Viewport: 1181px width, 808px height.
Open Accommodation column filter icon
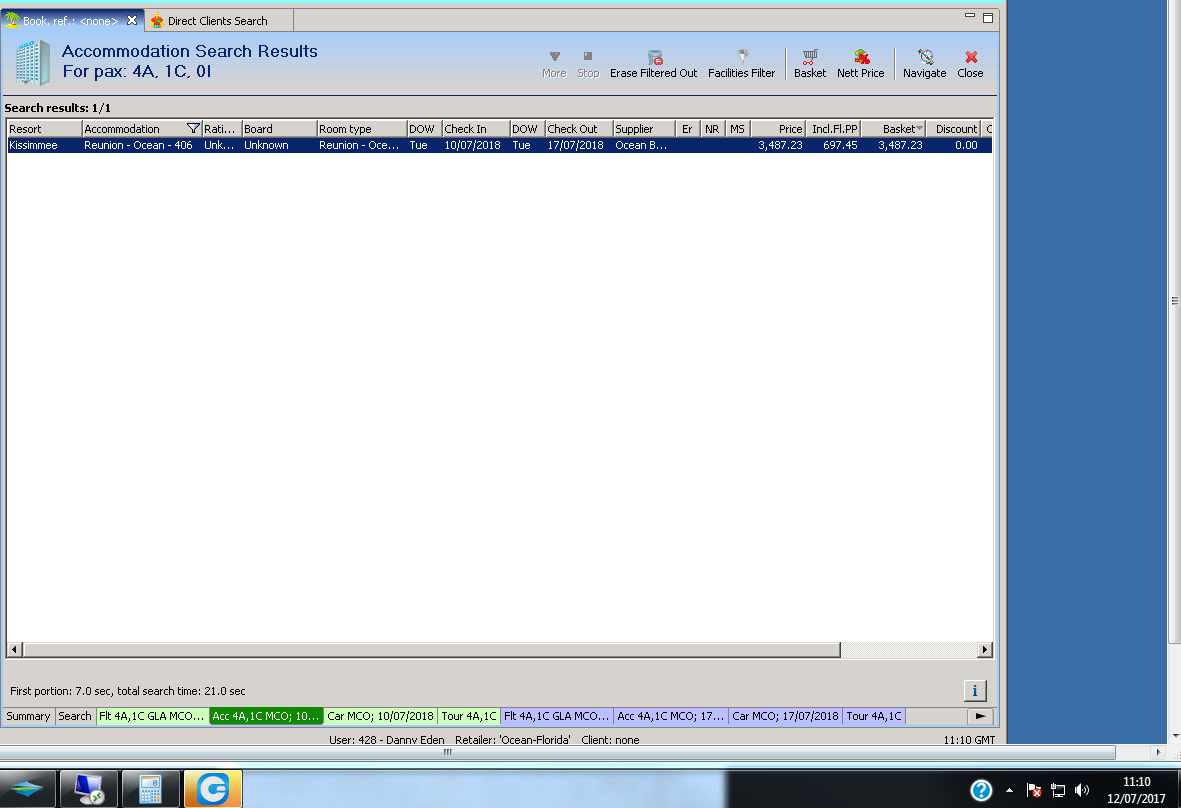click(193, 129)
